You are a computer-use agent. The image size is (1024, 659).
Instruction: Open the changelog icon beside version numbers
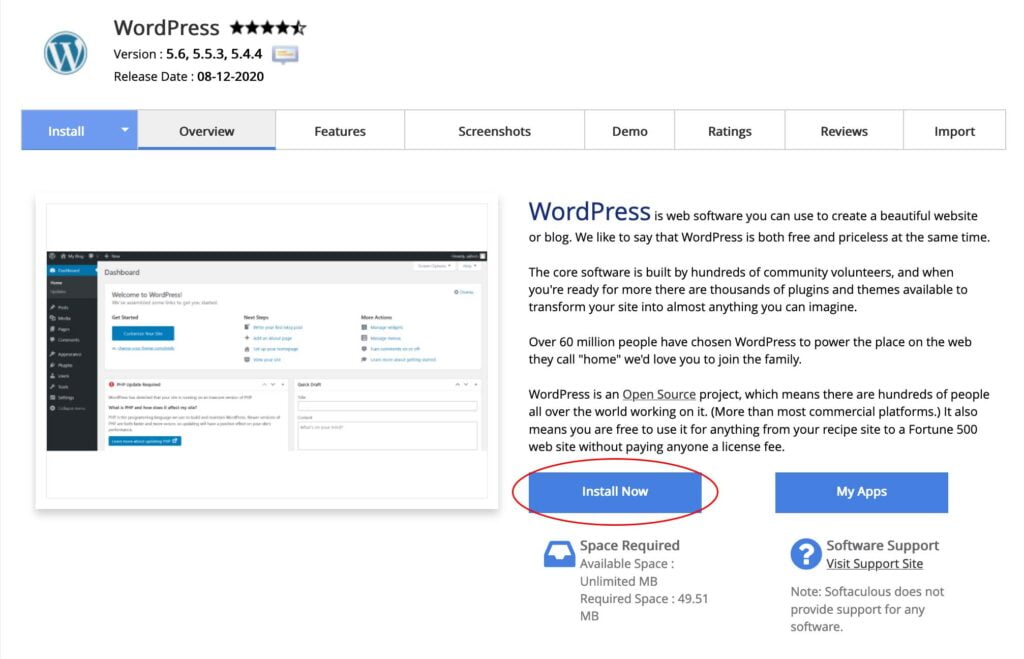tap(285, 54)
